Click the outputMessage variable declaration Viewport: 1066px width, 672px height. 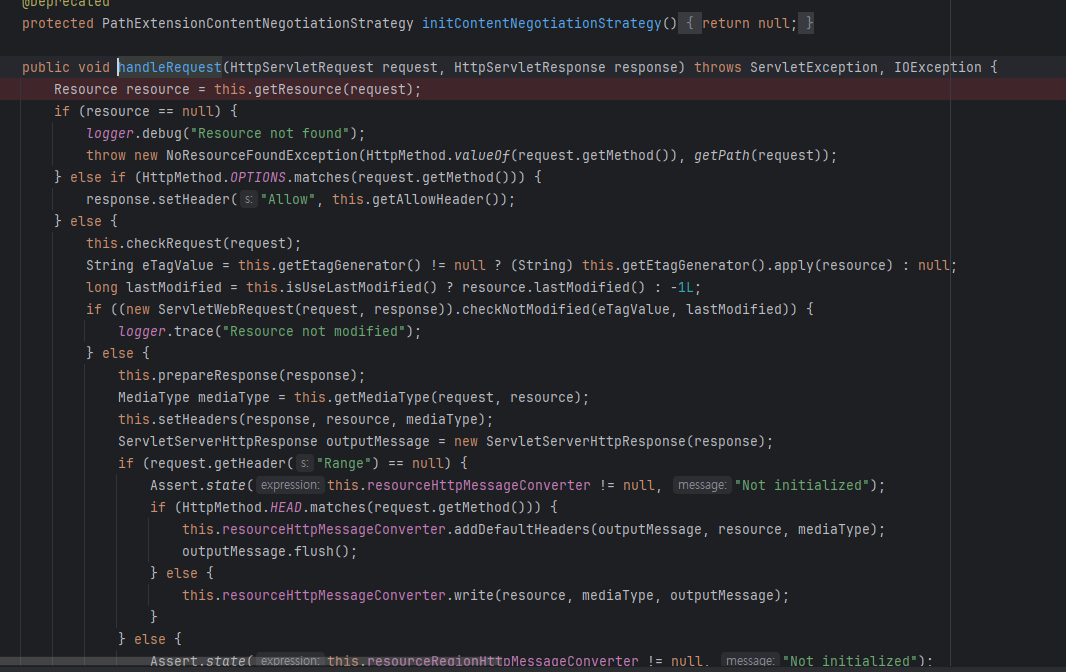pos(377,441)
